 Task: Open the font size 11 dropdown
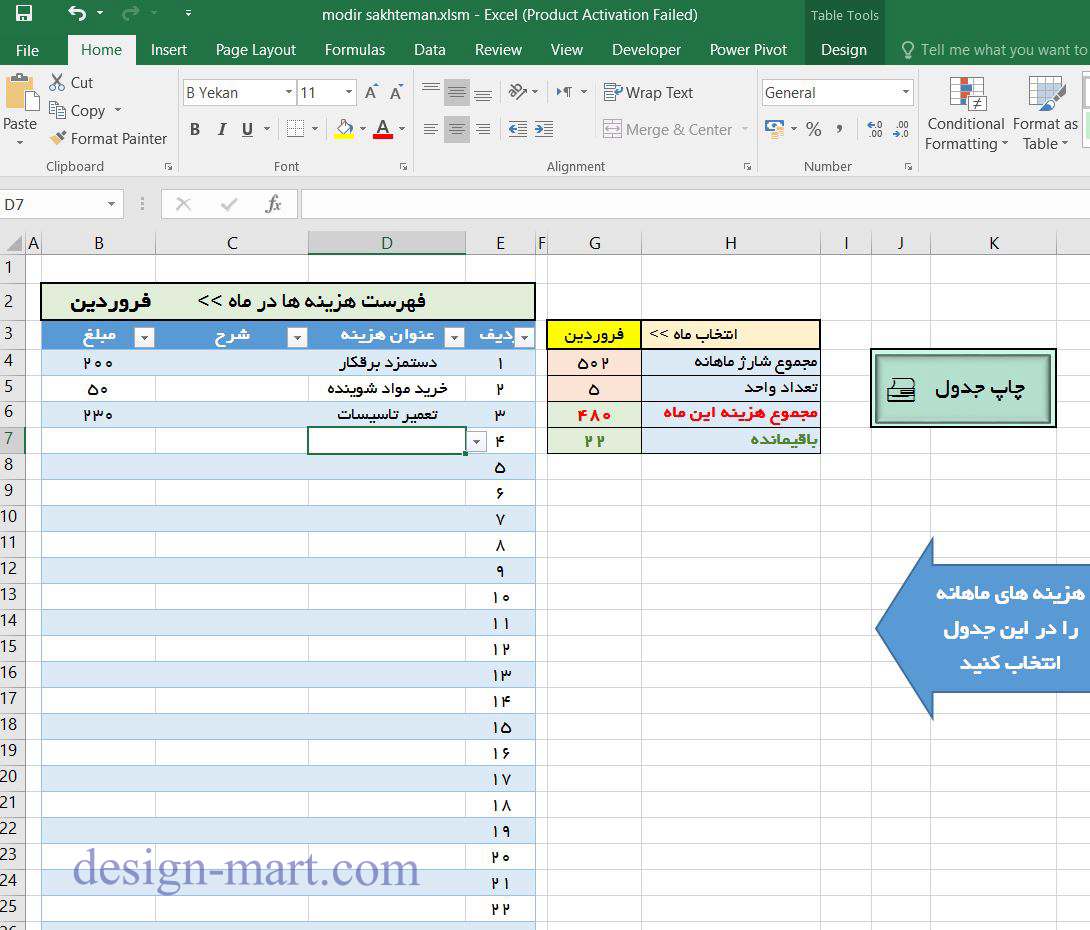[x=349, y=92]
